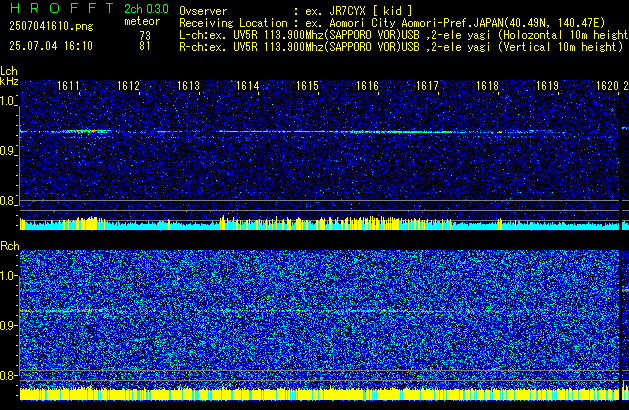Viewport: 629px width, 410px height.
Task: Click the Rch channel label
Action: (10, 246)
